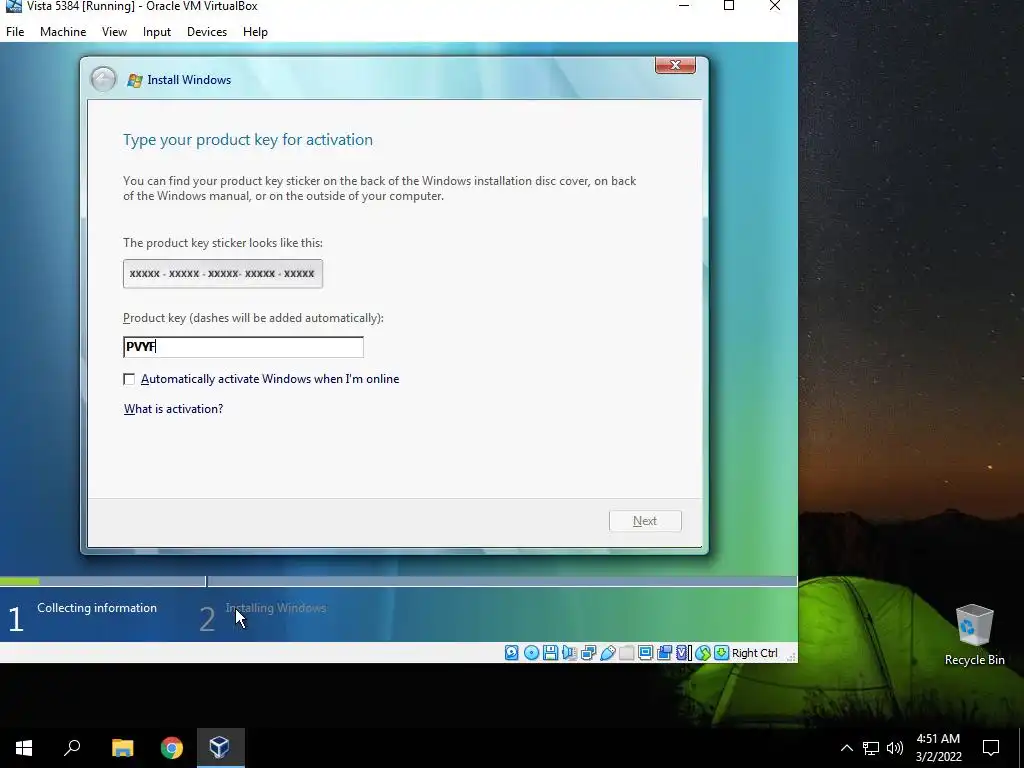
Task: Click the round back arrow in Install Windows
Action: click(103, 80)
